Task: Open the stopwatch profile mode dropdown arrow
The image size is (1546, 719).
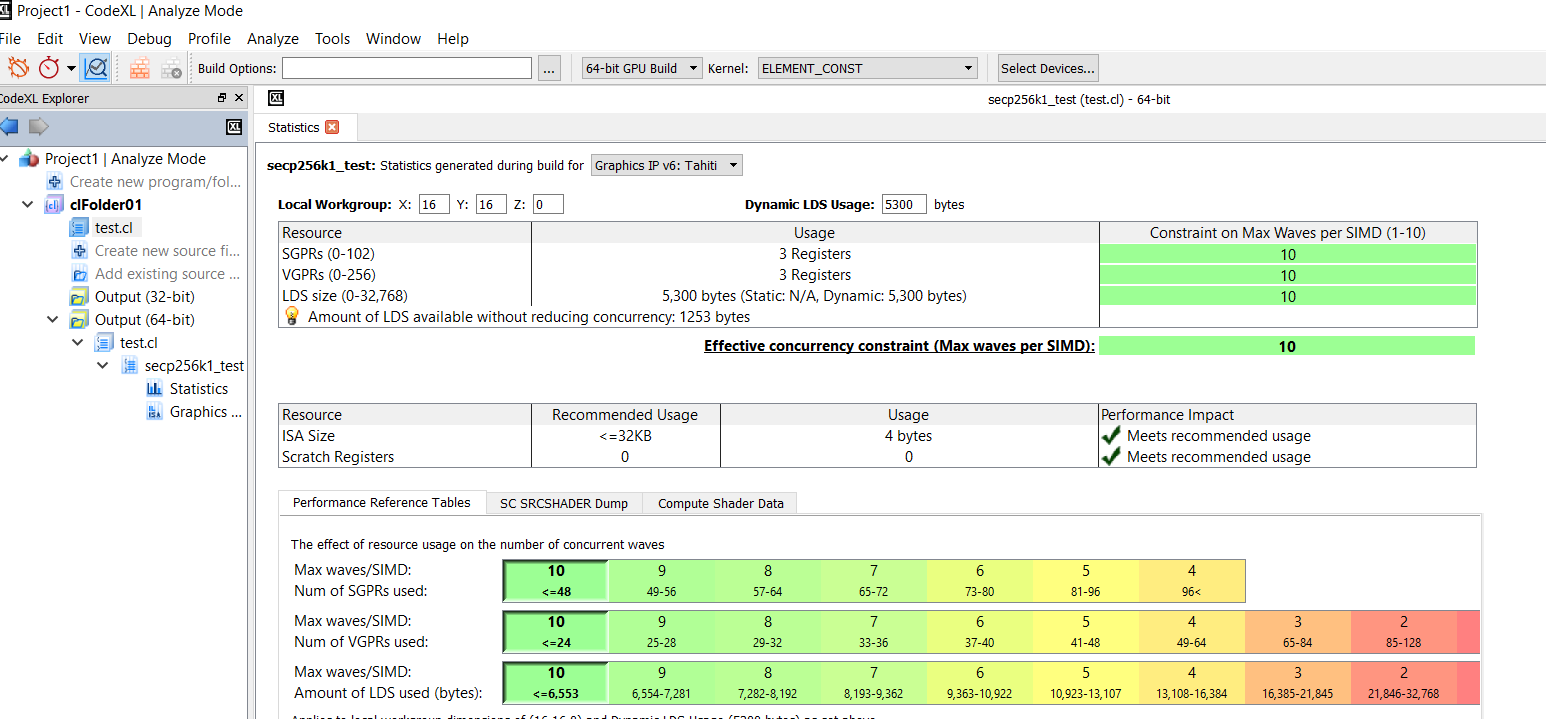Action: tap(71, 69)
